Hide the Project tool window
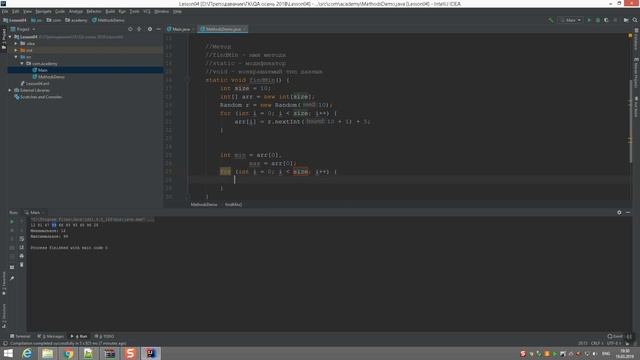The width and height of the screenshot is (640, 360). pyautogui.click(x=158, y=29)
